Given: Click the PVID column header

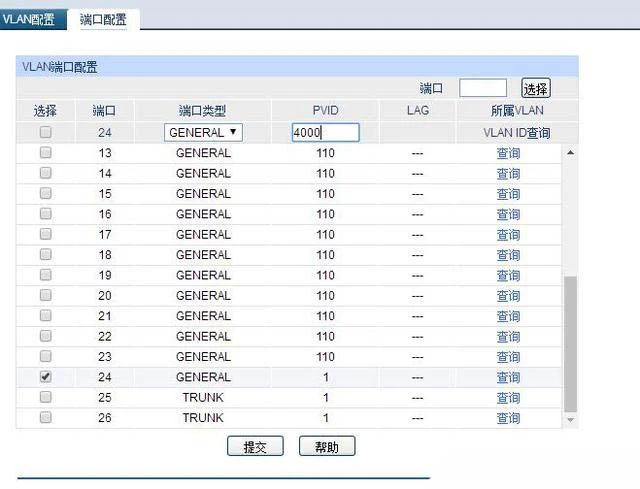Looking at the screenshot, I should click(x=325, y=111).
